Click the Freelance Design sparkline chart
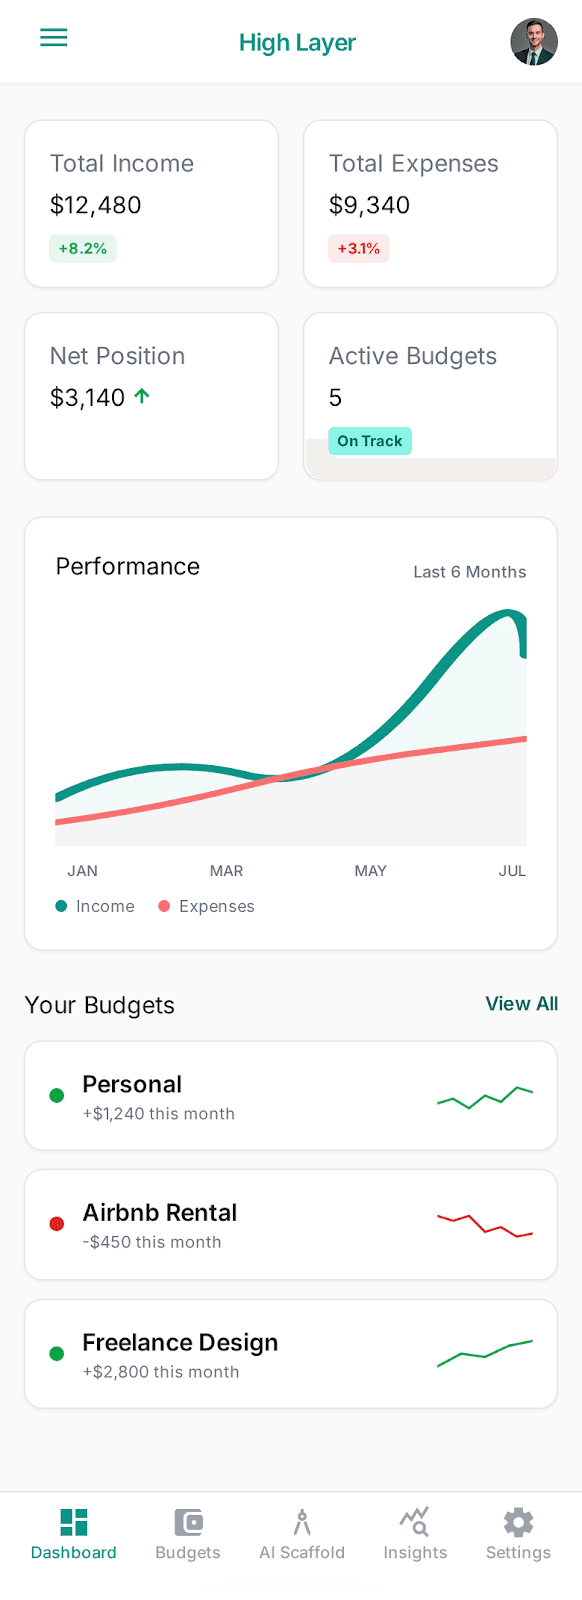The image size is (582, 1600). 485,1353
